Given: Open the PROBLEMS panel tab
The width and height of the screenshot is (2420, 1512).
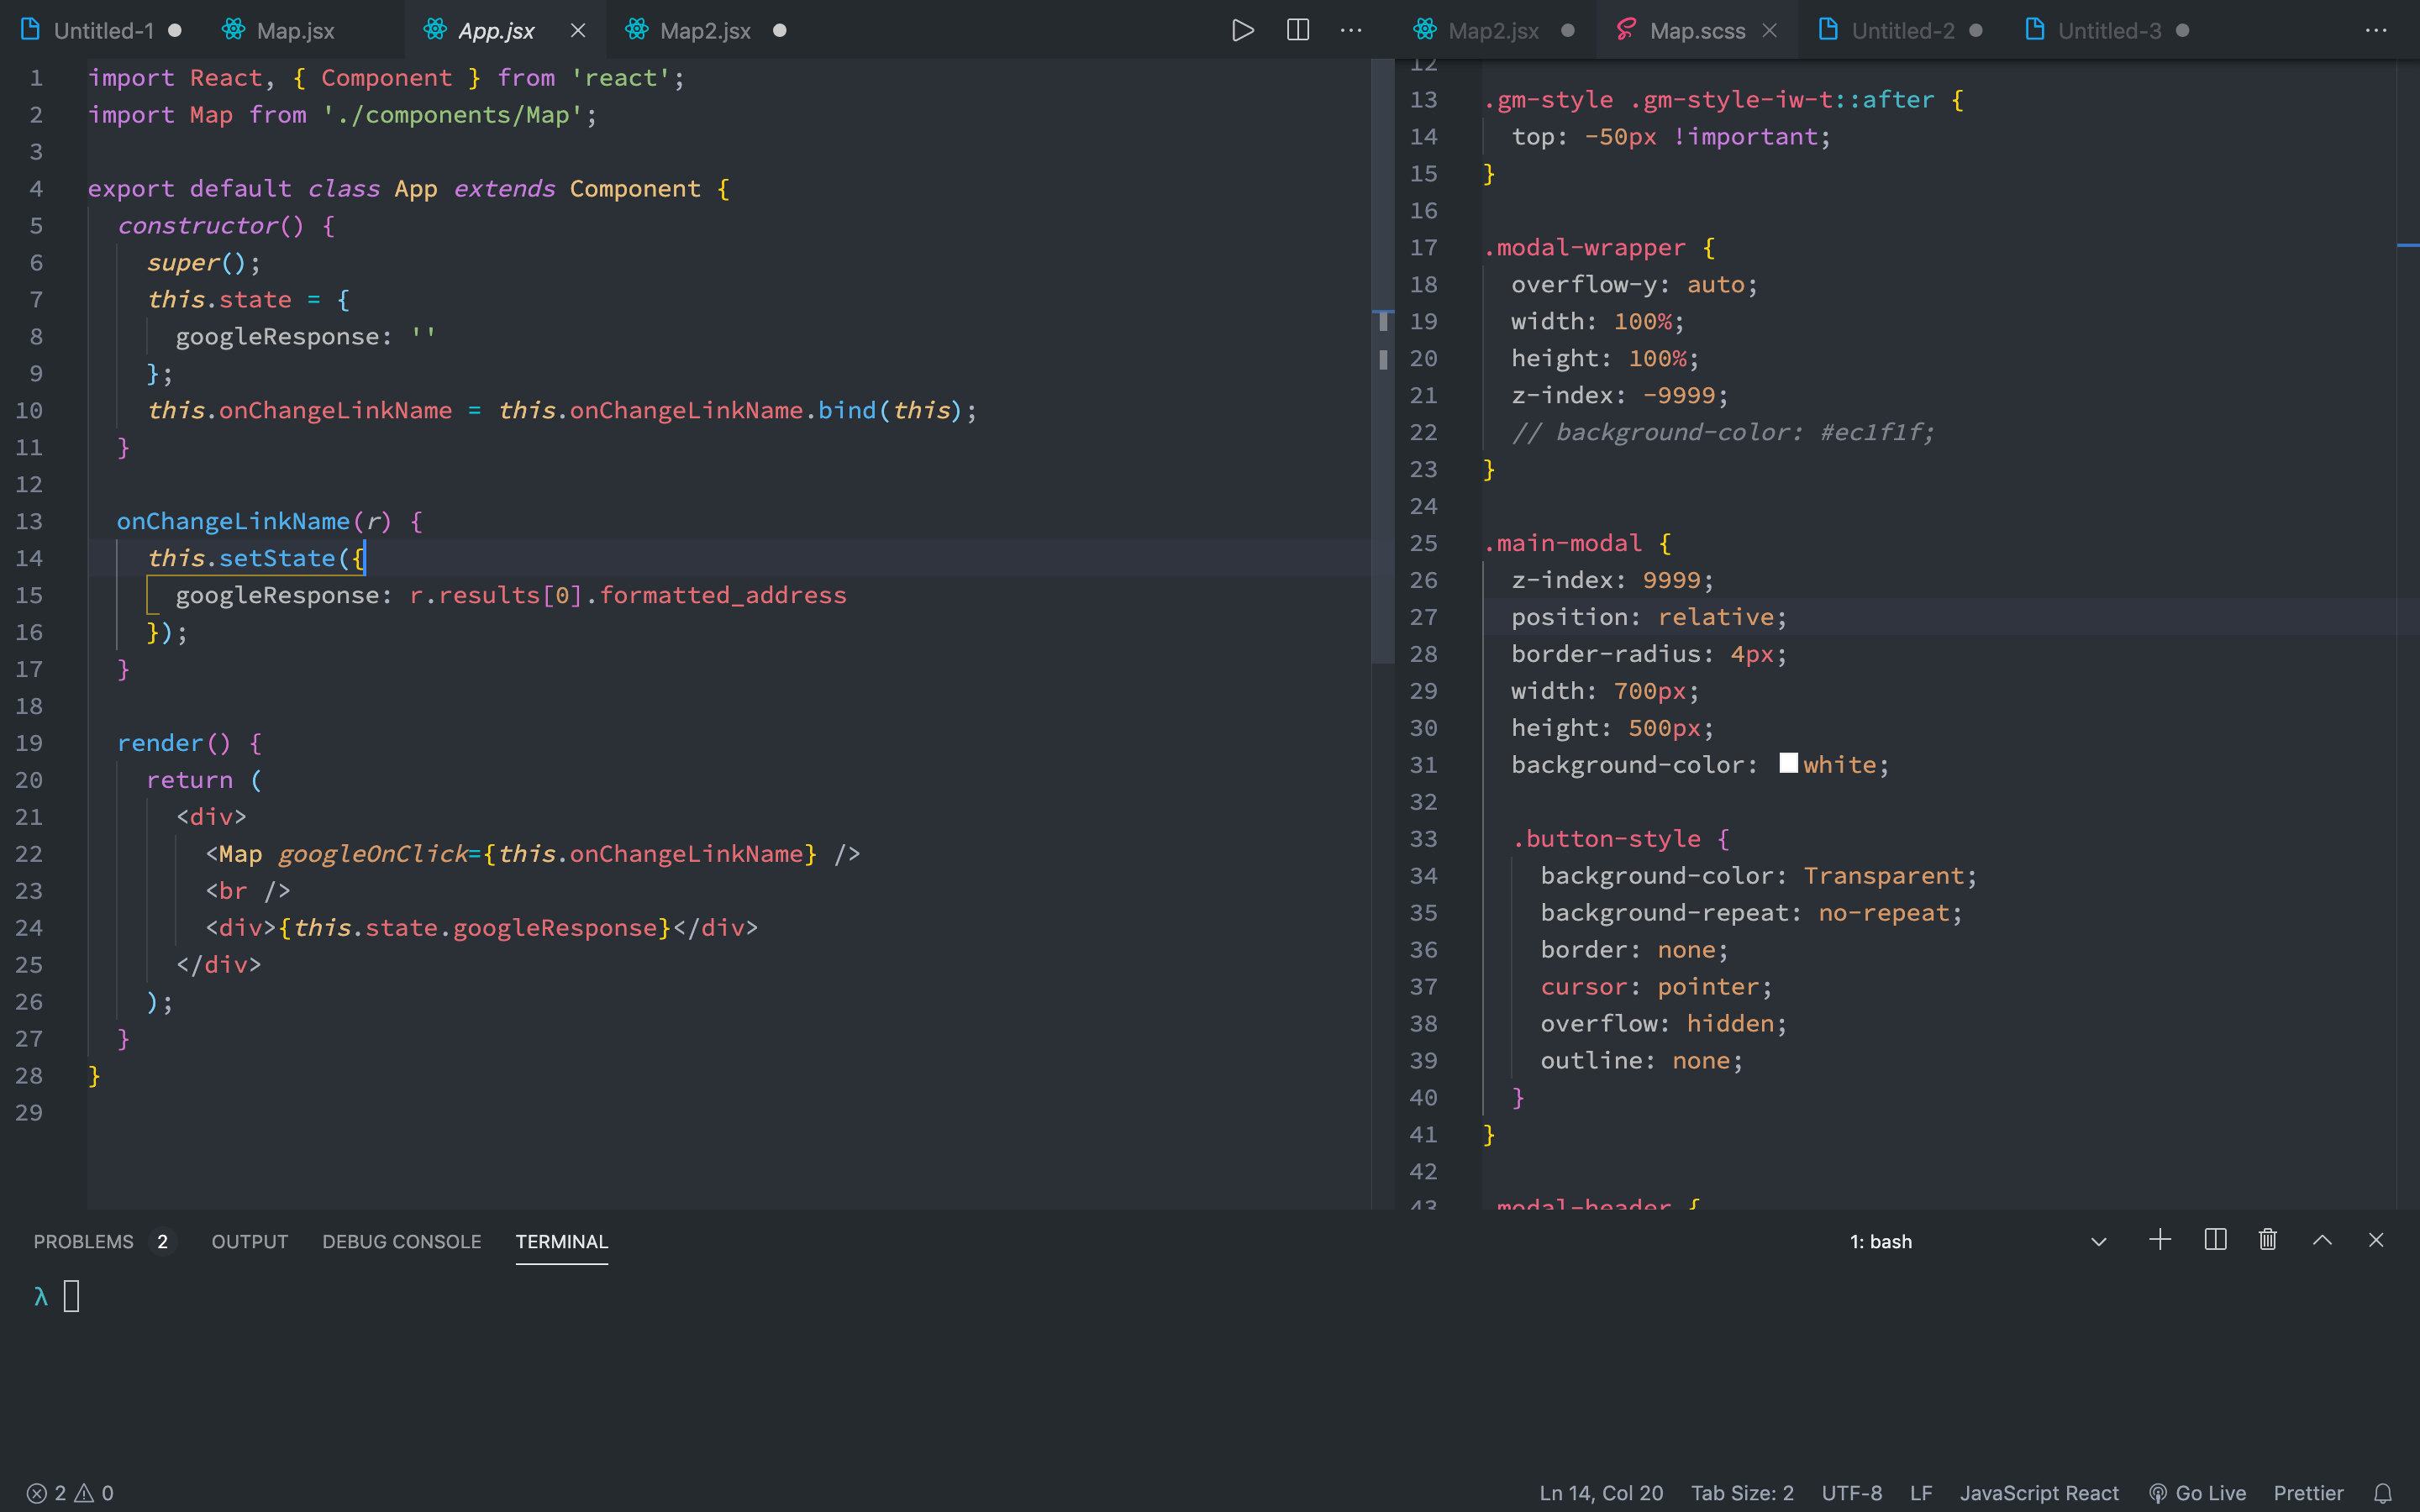Looking at the screenshot, I should coord(85,1241).
